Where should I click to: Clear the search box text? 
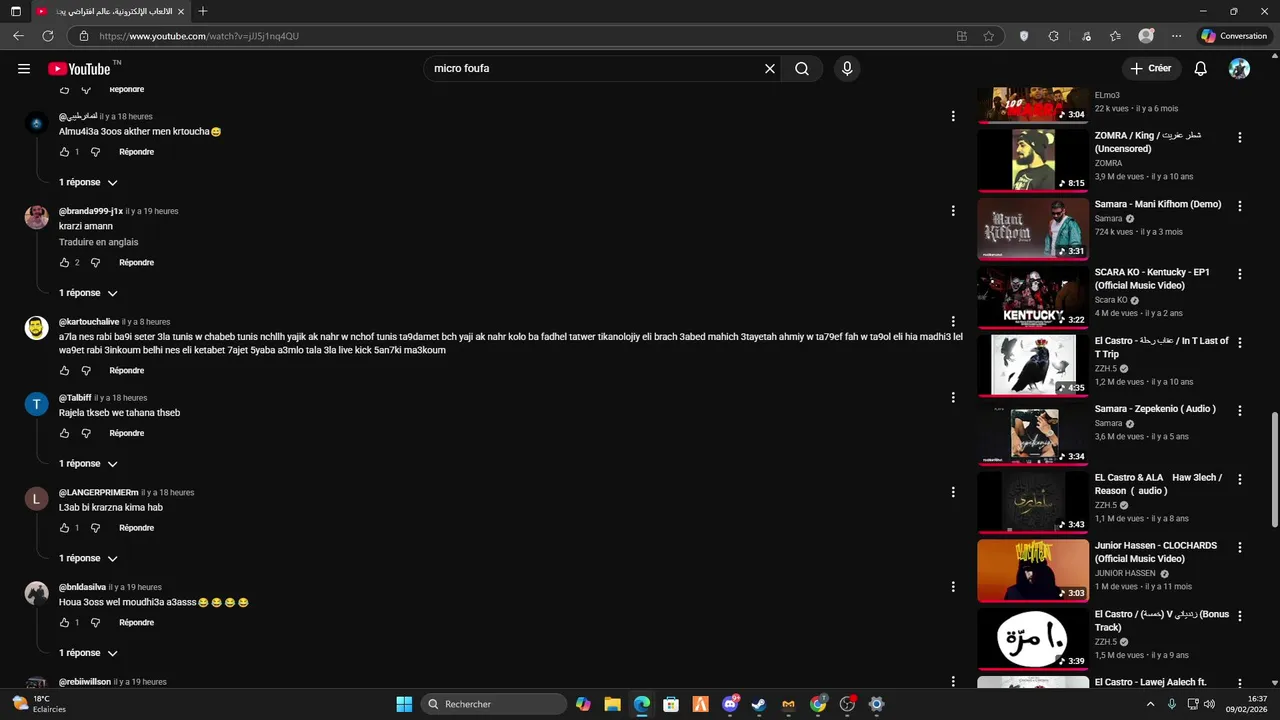pos(770,69)
